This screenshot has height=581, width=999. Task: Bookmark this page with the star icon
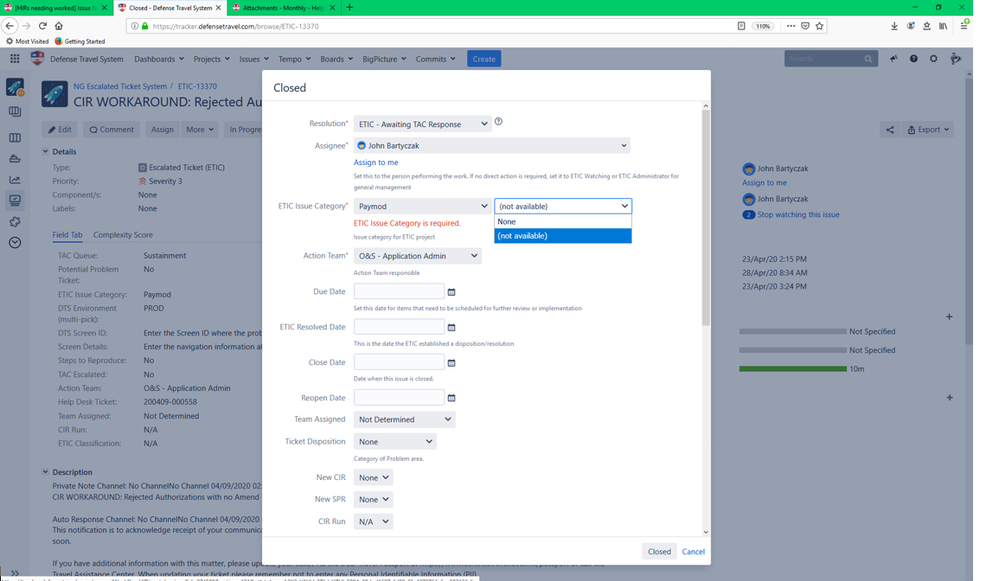tap(819, 26)
